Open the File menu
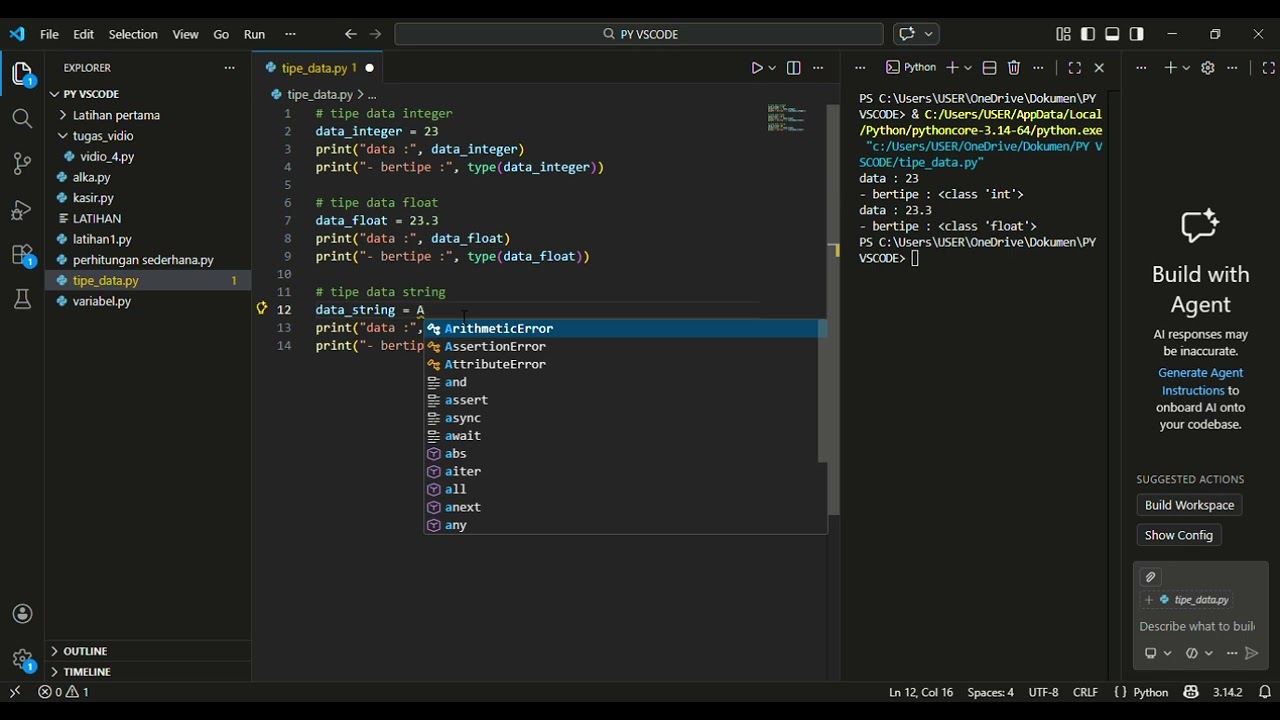This screenshot has width=1280, height=720. click(x=49, y=34)
